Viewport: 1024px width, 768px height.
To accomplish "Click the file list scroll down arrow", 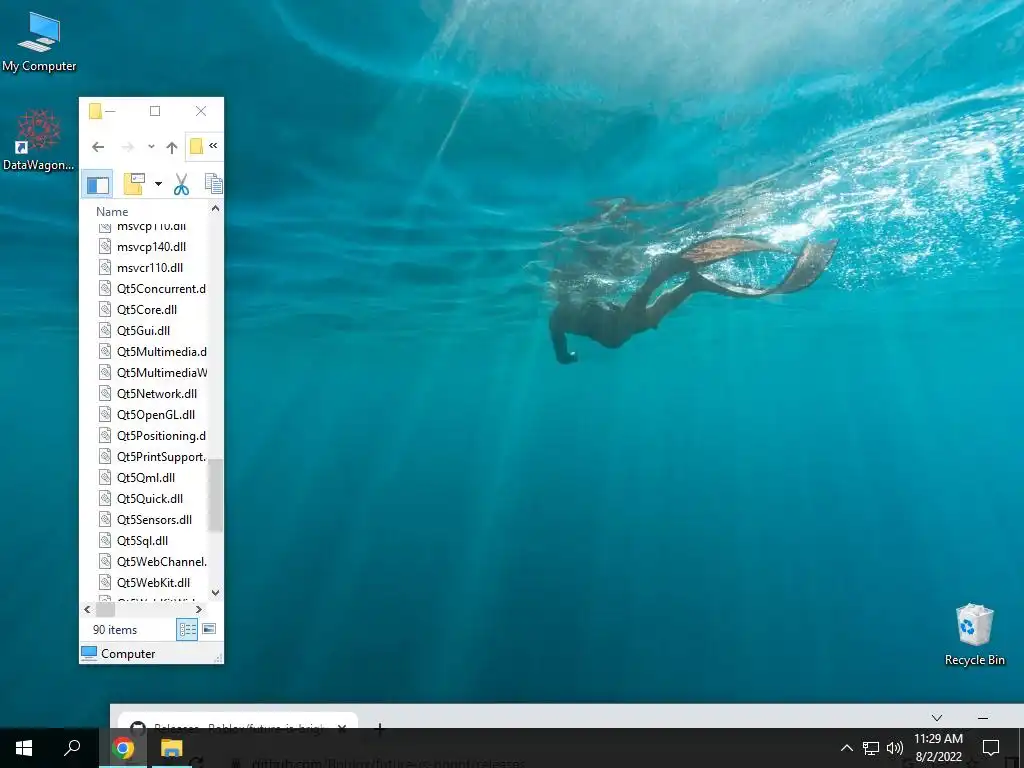I will (216, 593).
